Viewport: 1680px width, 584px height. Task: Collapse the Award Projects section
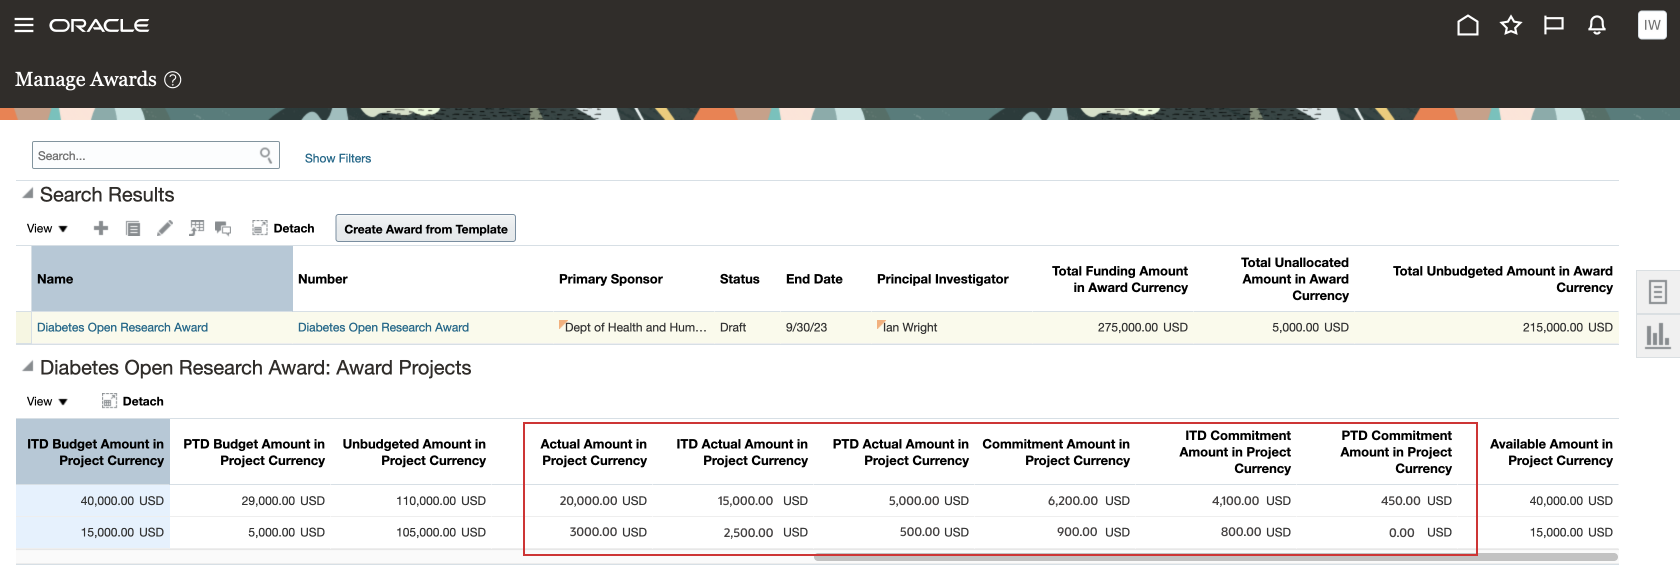click(28, 367)
